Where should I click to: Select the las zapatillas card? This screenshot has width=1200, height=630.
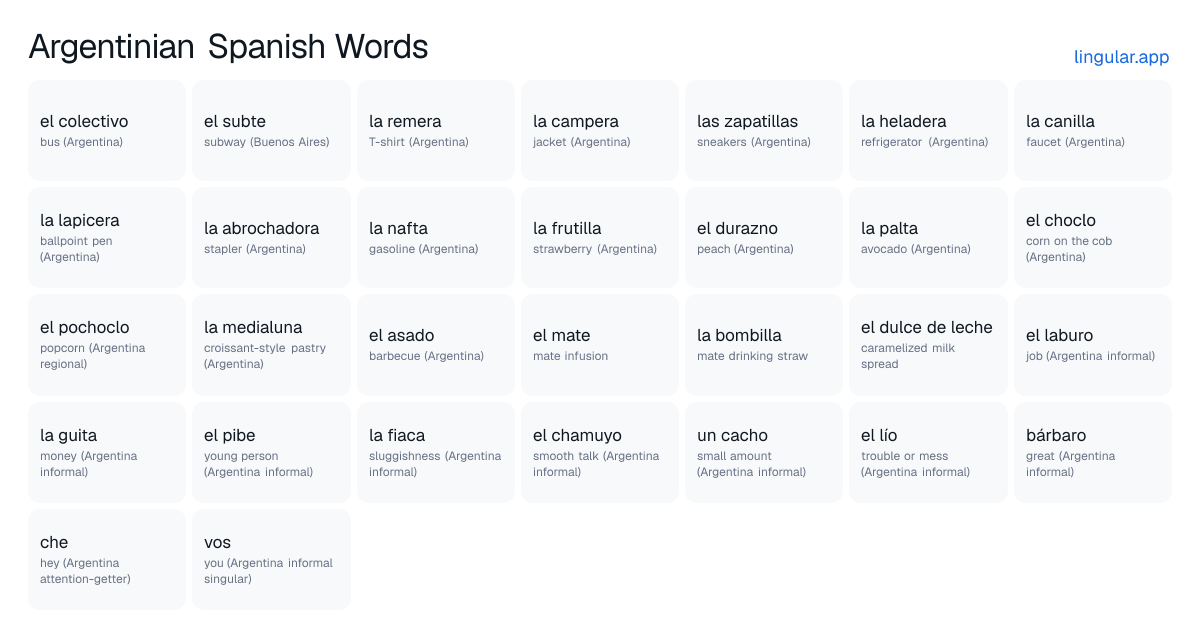[x=764, y=131]
